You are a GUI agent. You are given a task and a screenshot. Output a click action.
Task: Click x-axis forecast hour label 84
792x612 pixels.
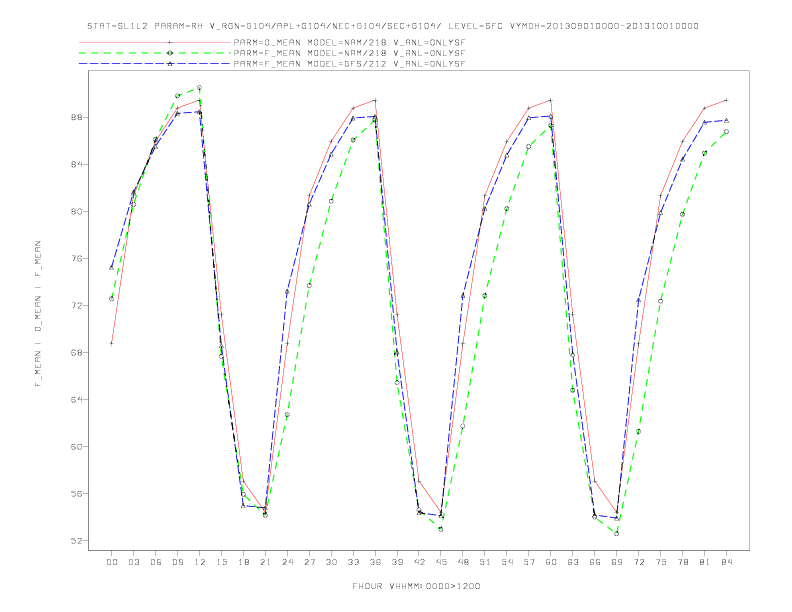click(727, 562)
